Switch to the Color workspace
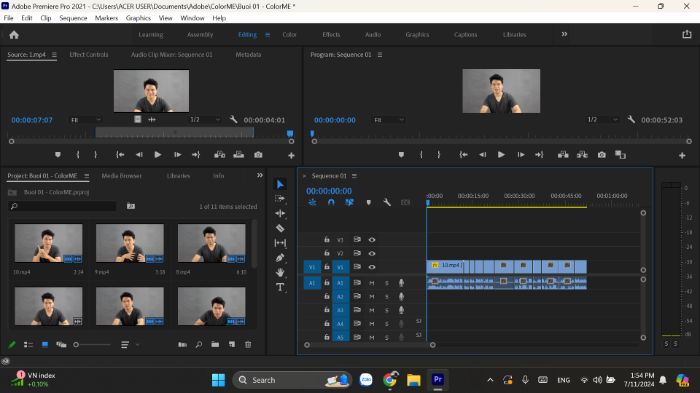700x393 pixels. pos(289,34)
